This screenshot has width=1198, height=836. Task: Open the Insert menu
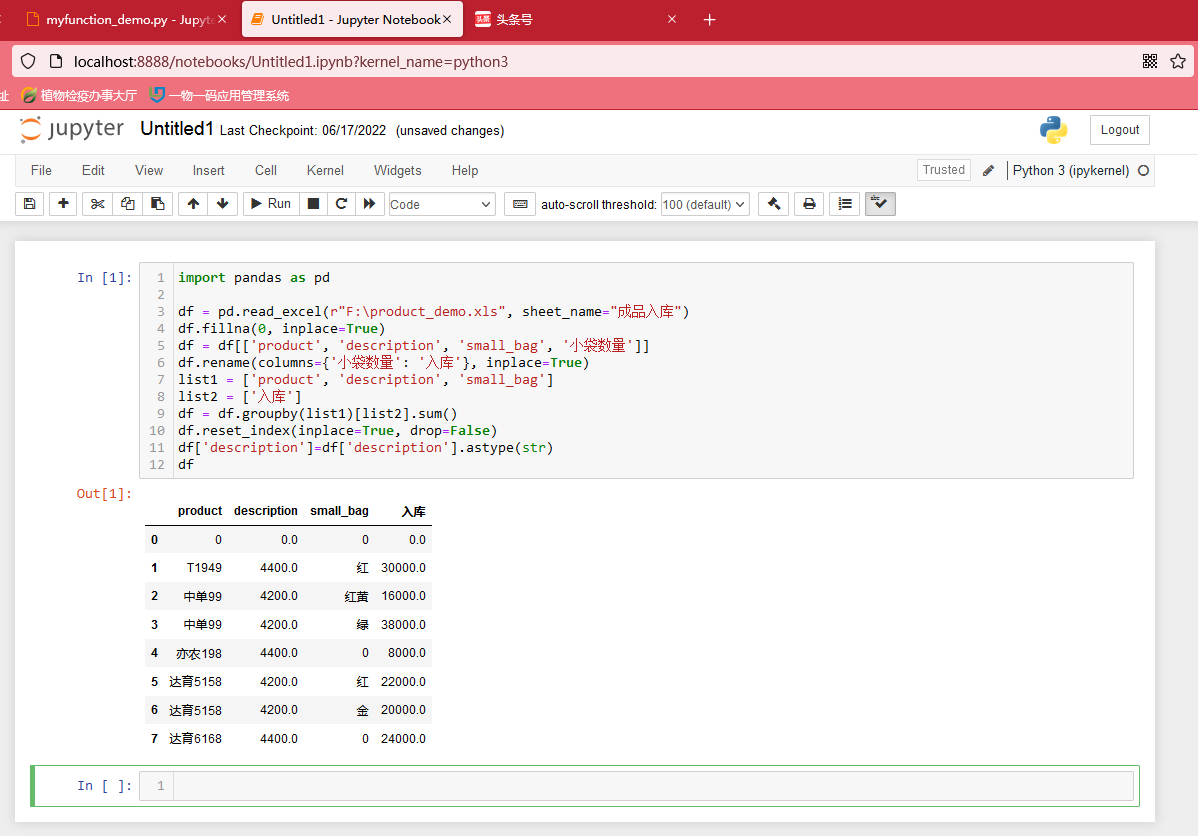pos(209,170)
